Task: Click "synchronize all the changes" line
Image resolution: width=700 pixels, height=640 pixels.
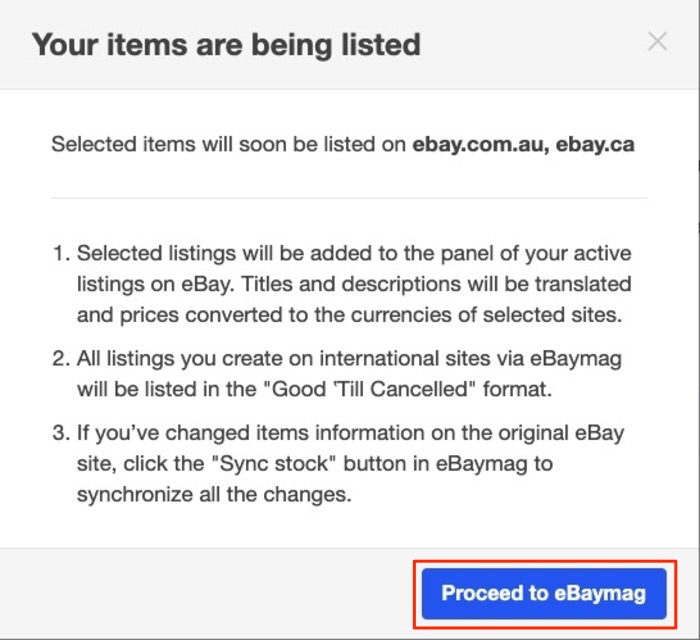Action: point(214,494)
